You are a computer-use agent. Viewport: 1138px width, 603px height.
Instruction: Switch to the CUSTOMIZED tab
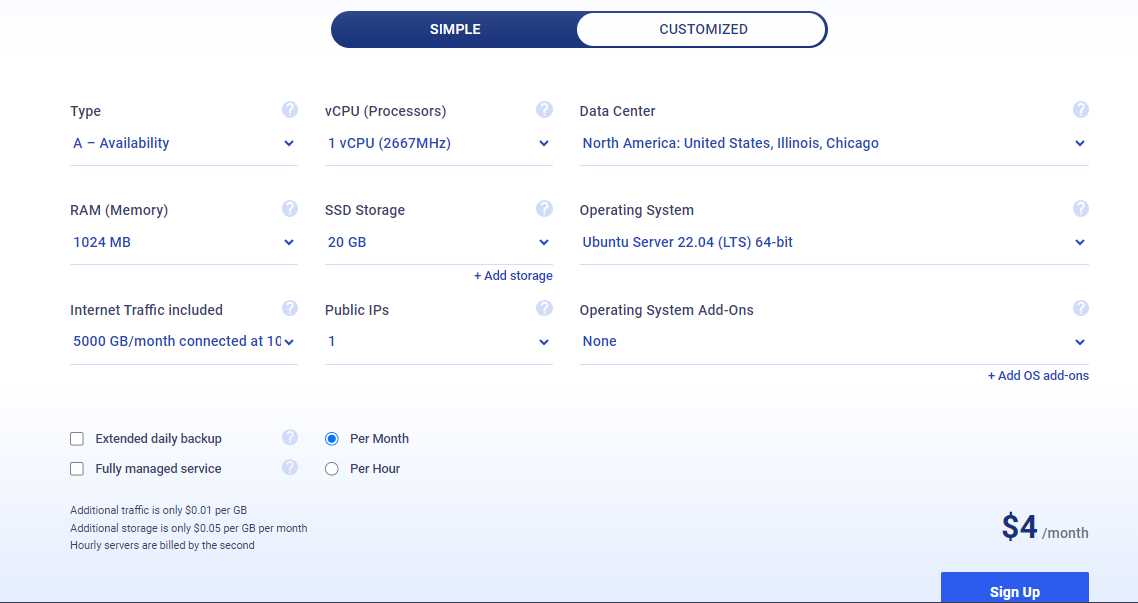703,30
